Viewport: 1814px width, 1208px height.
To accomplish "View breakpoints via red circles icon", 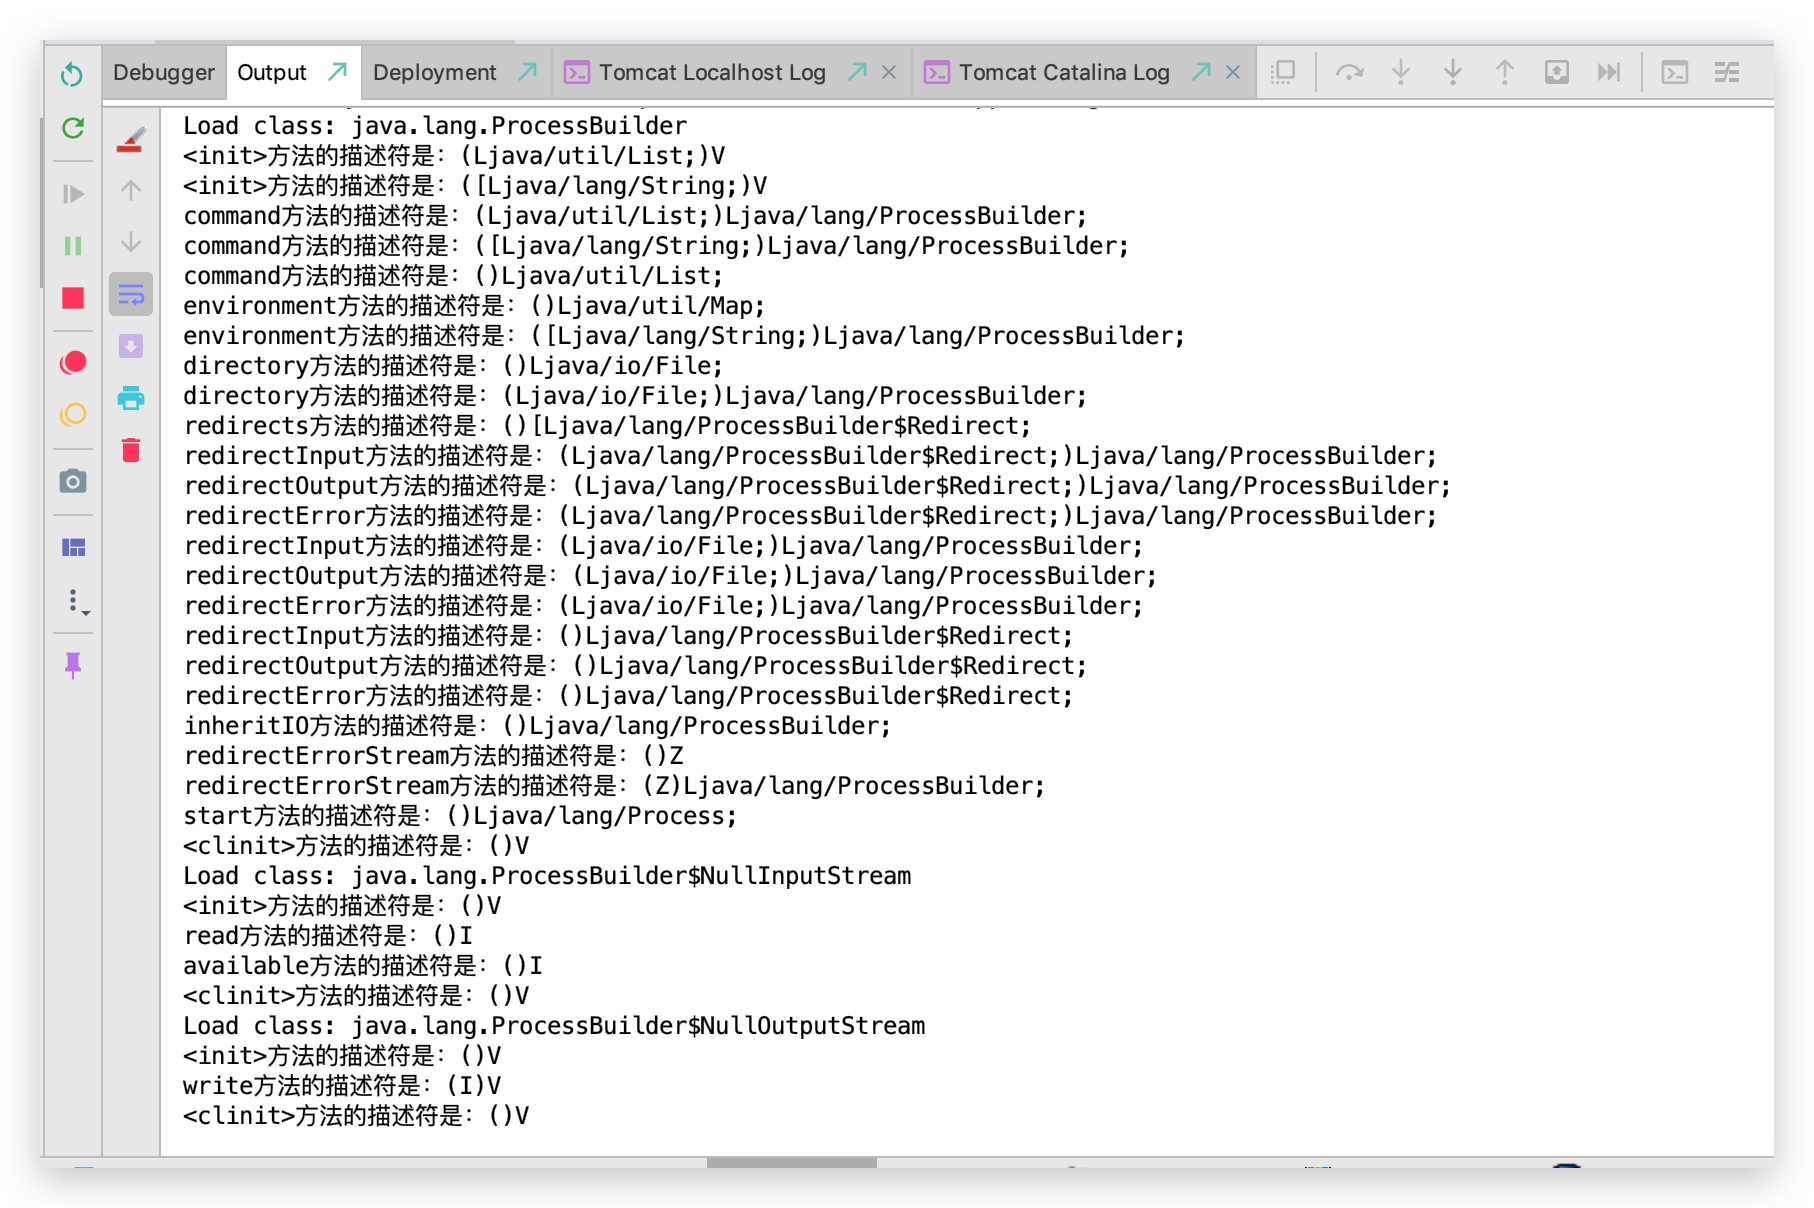I will (x=73, y=362).
